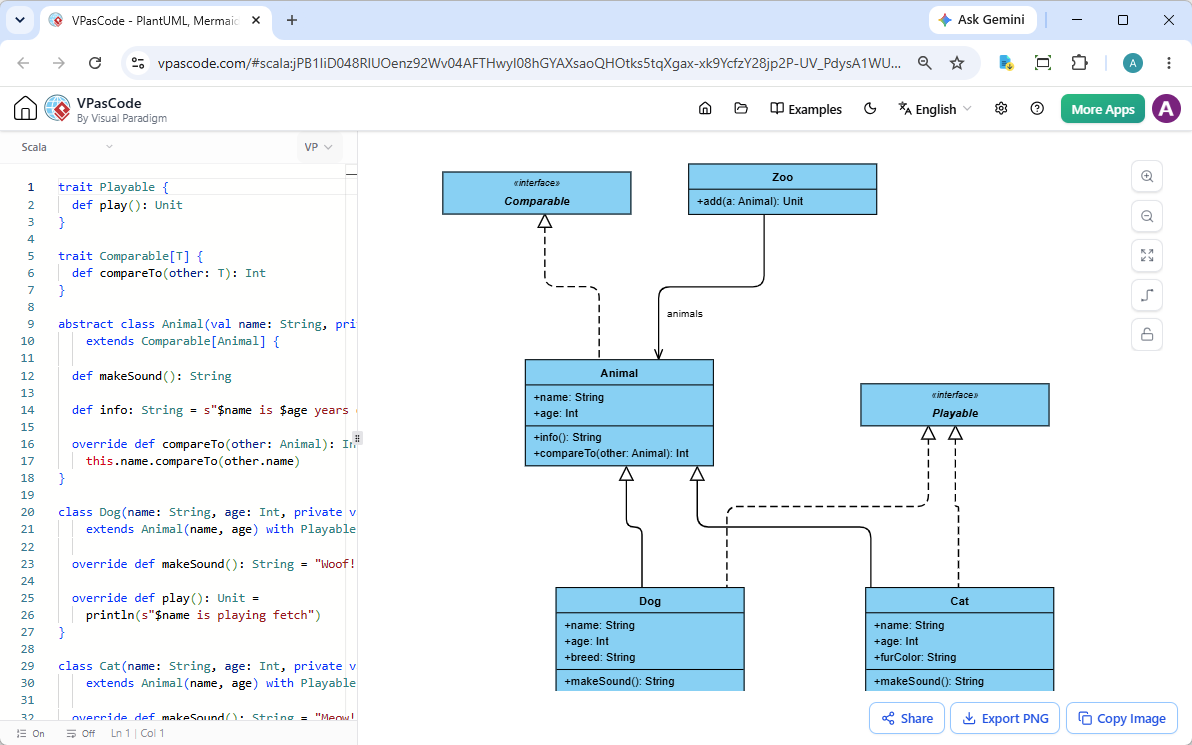Click the Ln 1 | Col 1 indicator
Viewport: 1192px width, 745px height.
click(138, 734)
